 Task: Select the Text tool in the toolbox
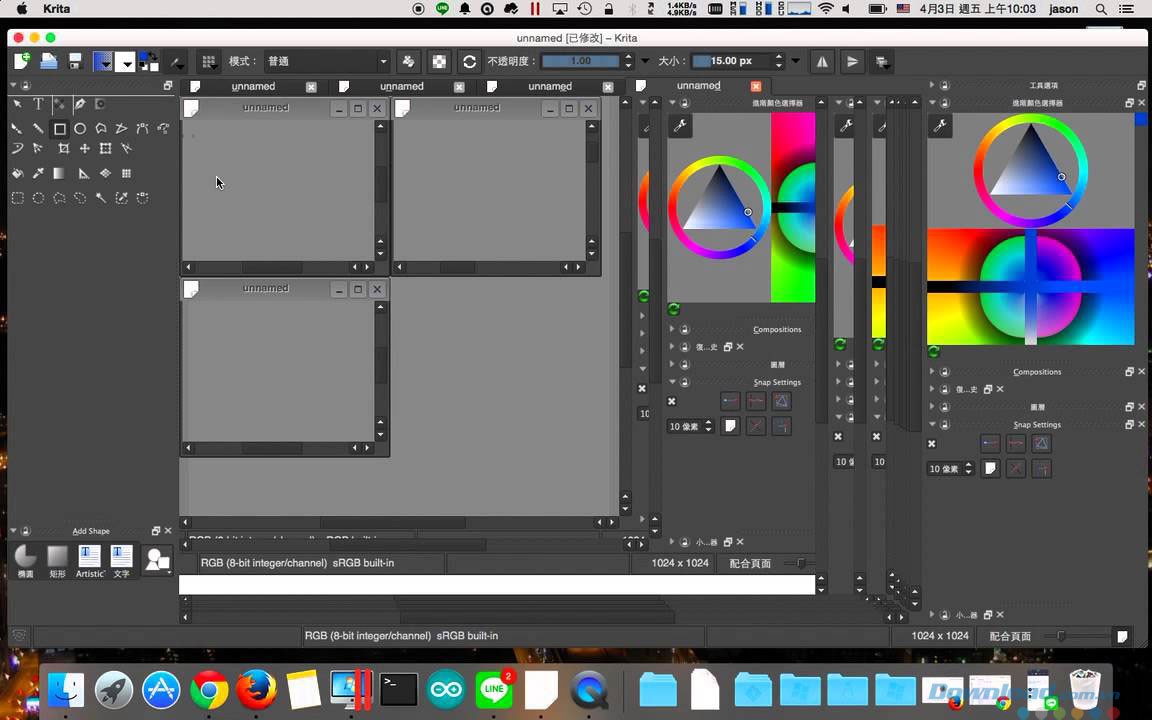38,104
